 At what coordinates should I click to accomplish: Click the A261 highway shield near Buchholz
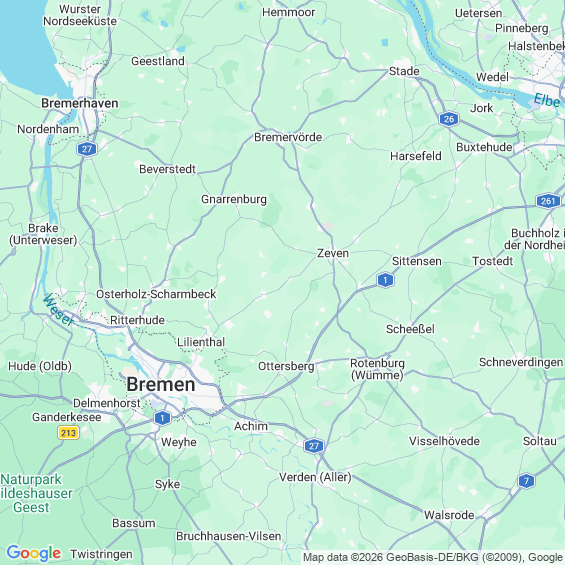tap(548, 201)
